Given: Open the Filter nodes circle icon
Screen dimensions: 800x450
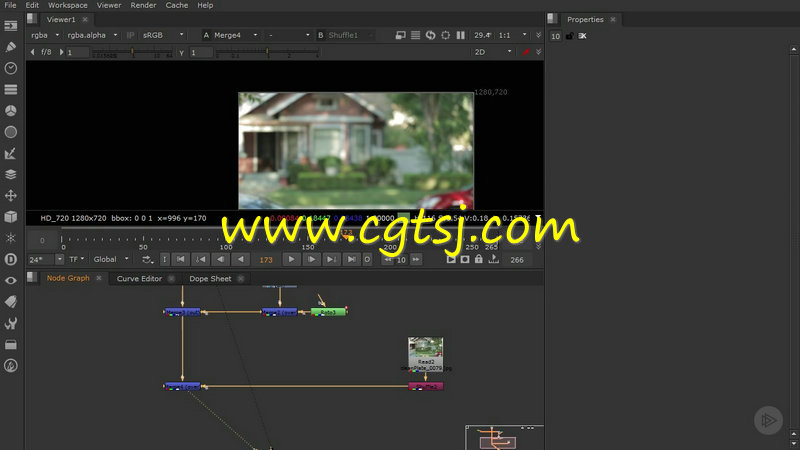Looking at the screenshot, I should click(x=11, y=132).
